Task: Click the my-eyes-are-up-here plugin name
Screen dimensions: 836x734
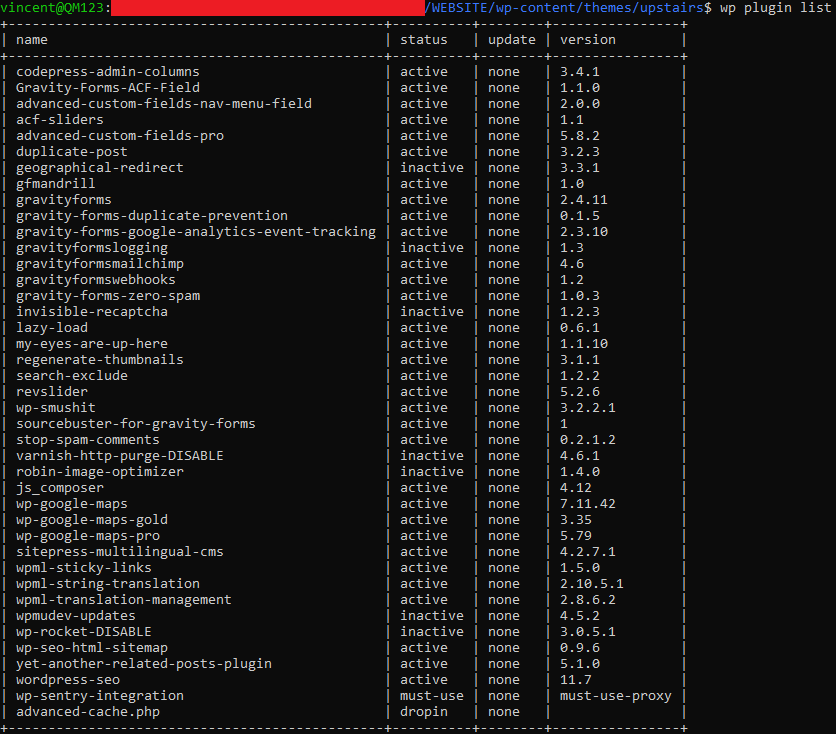Action: (92, 344)
